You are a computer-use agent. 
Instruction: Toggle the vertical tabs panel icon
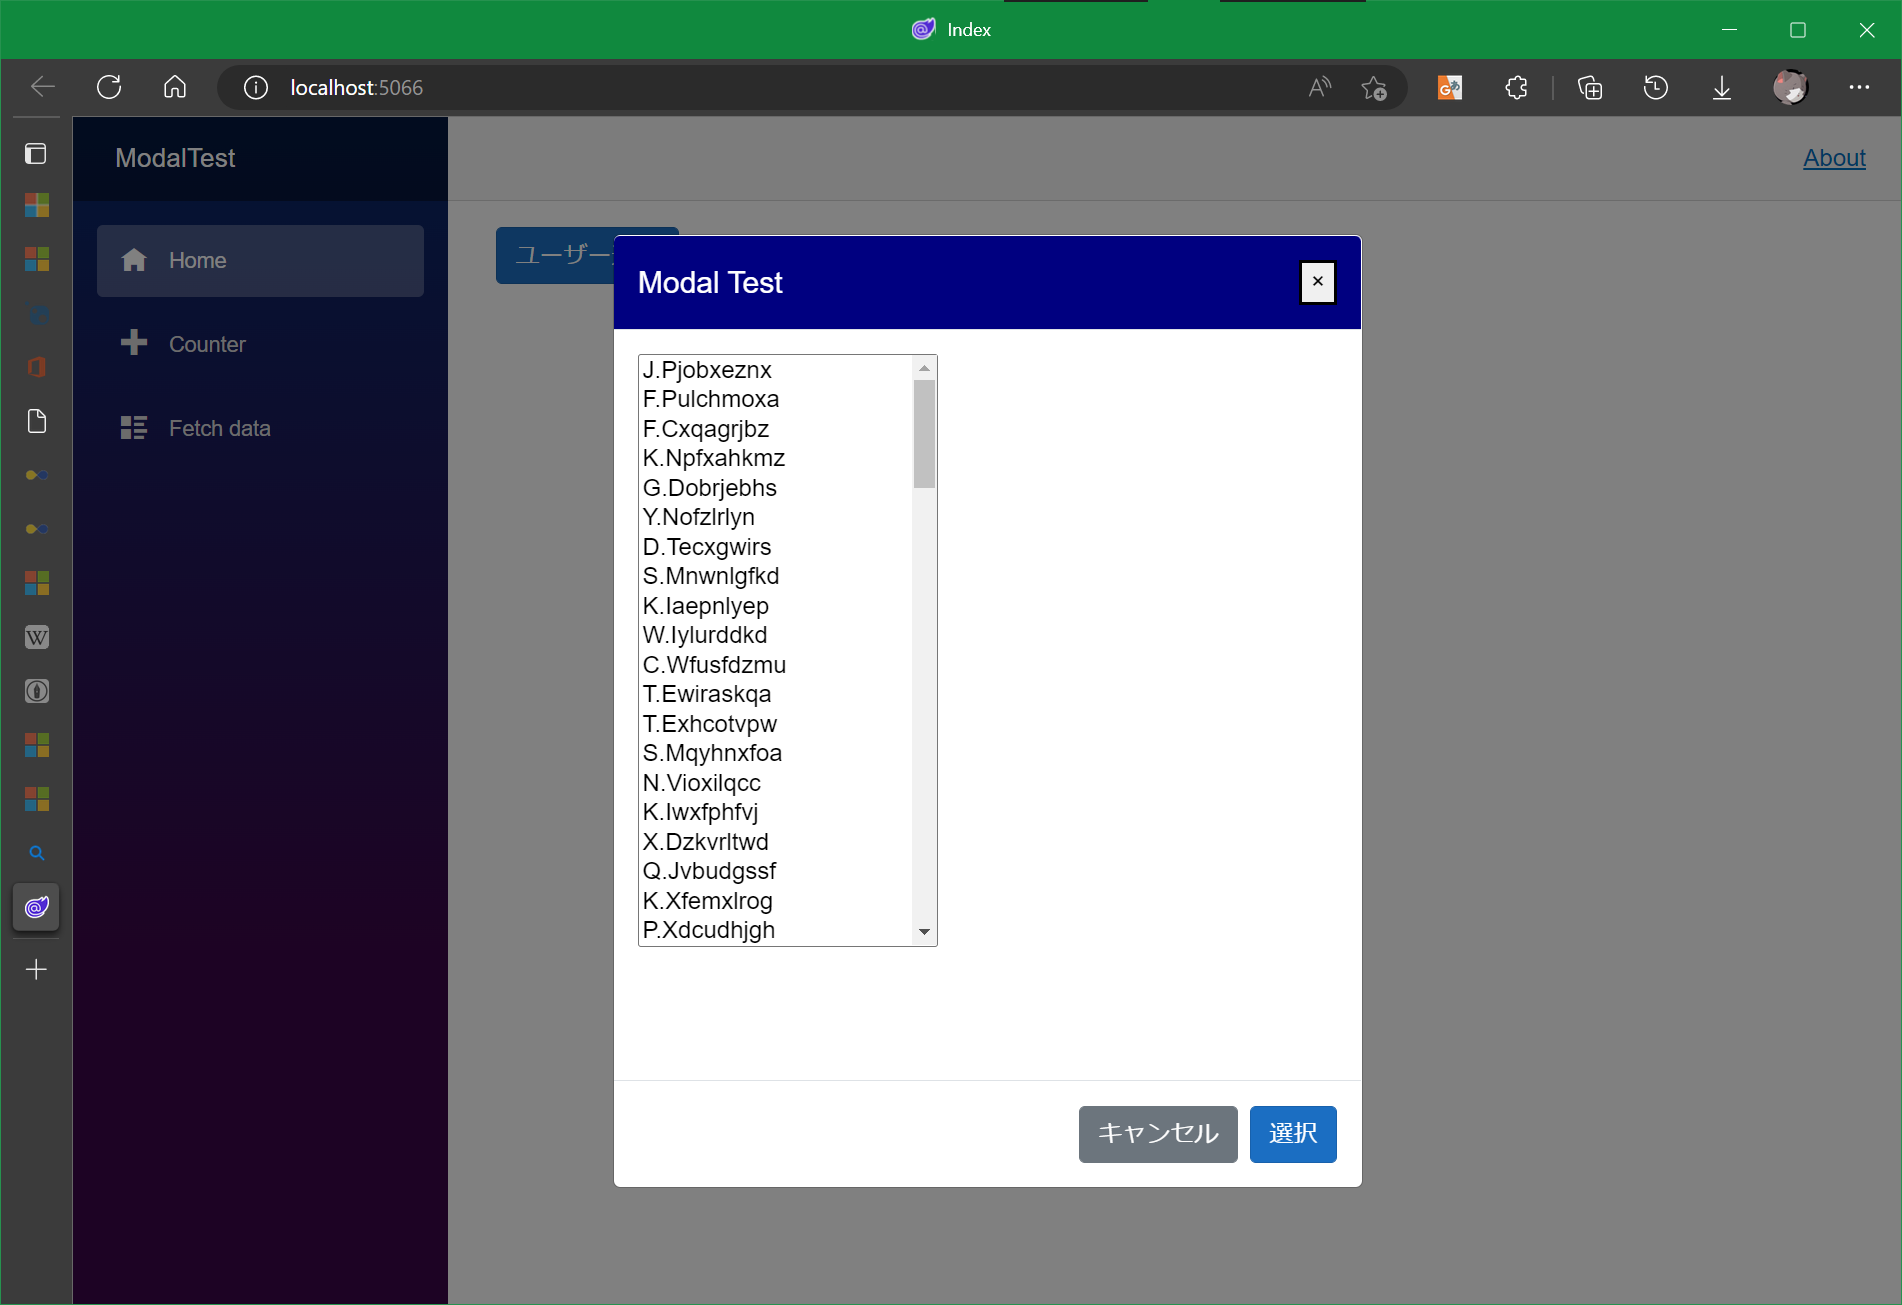(36, 153)
